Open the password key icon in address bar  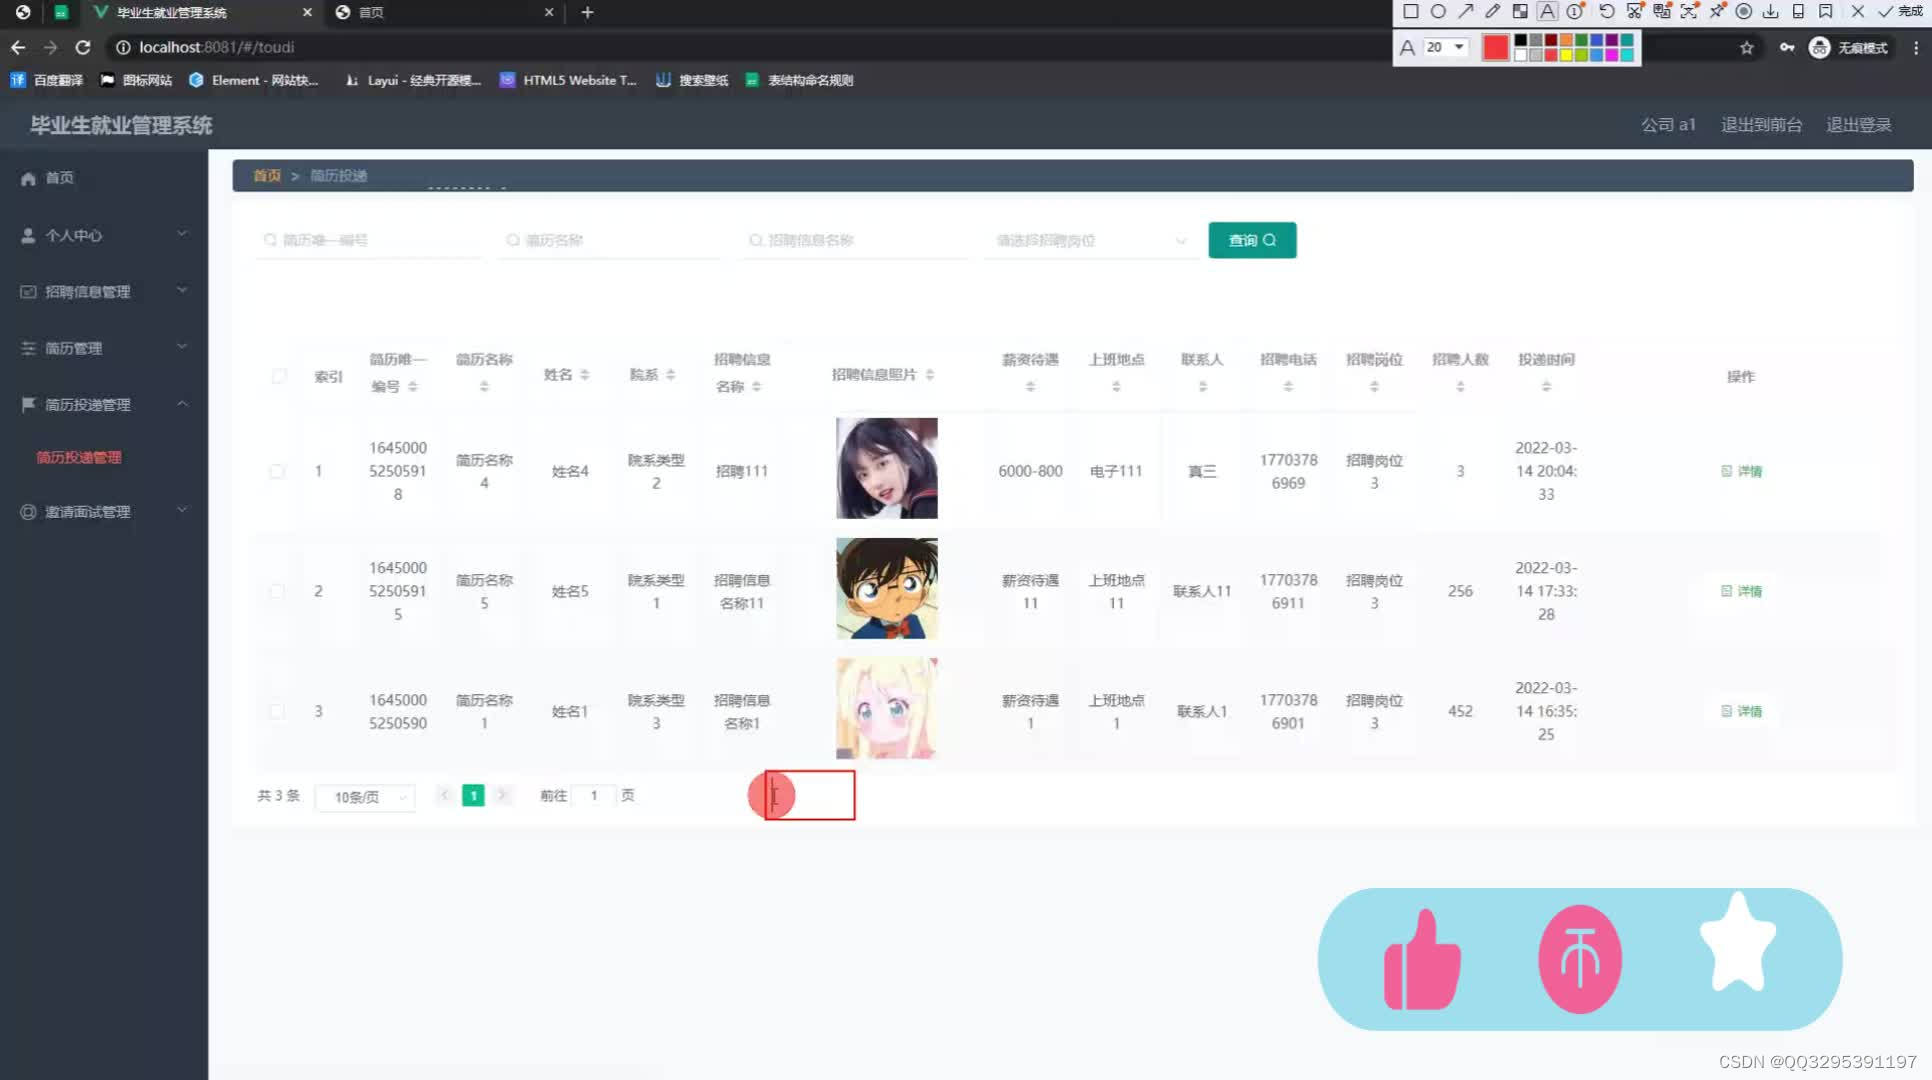(x=1786, y=47)
